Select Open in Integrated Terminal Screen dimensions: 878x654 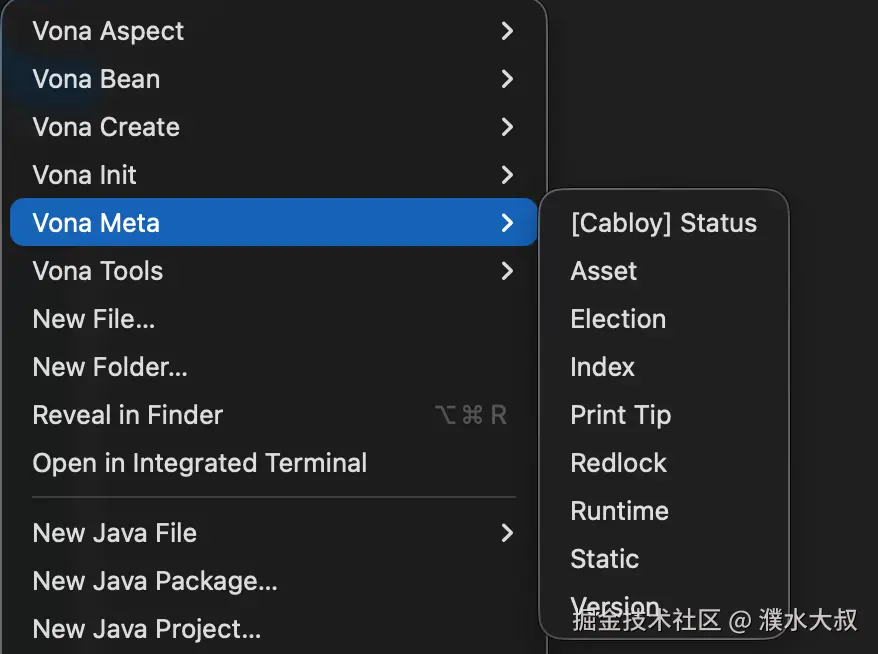pyautogui.click(x=200, y=463)
